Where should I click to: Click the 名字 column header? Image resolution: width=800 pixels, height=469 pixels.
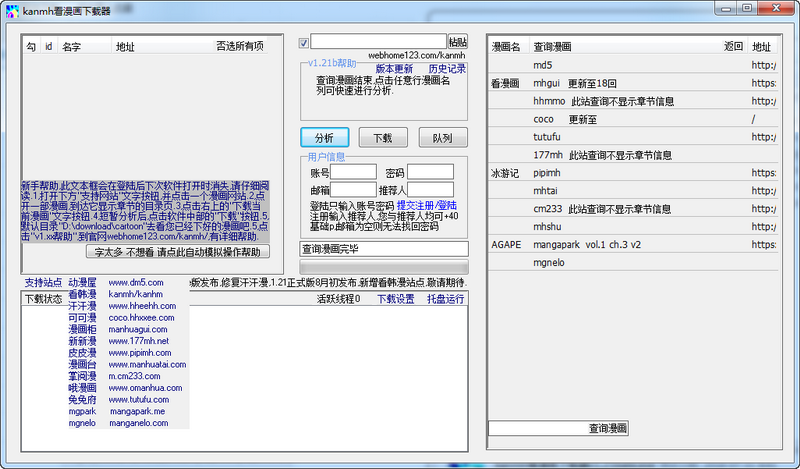[84, 46]
